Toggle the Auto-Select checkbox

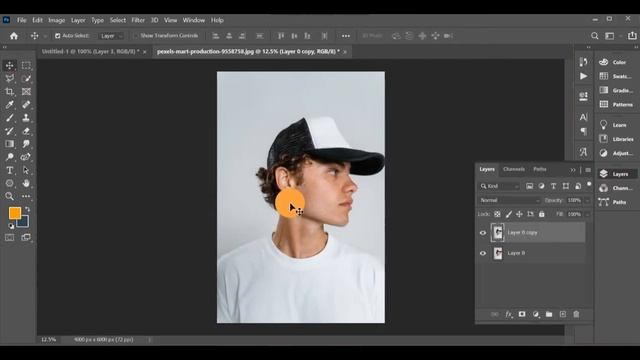coord(58,36)
